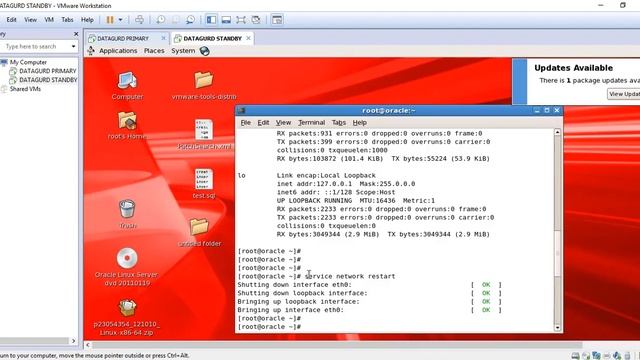Open the terminal File menu
Screen dimensions: 640x360
tap(245, 122)
